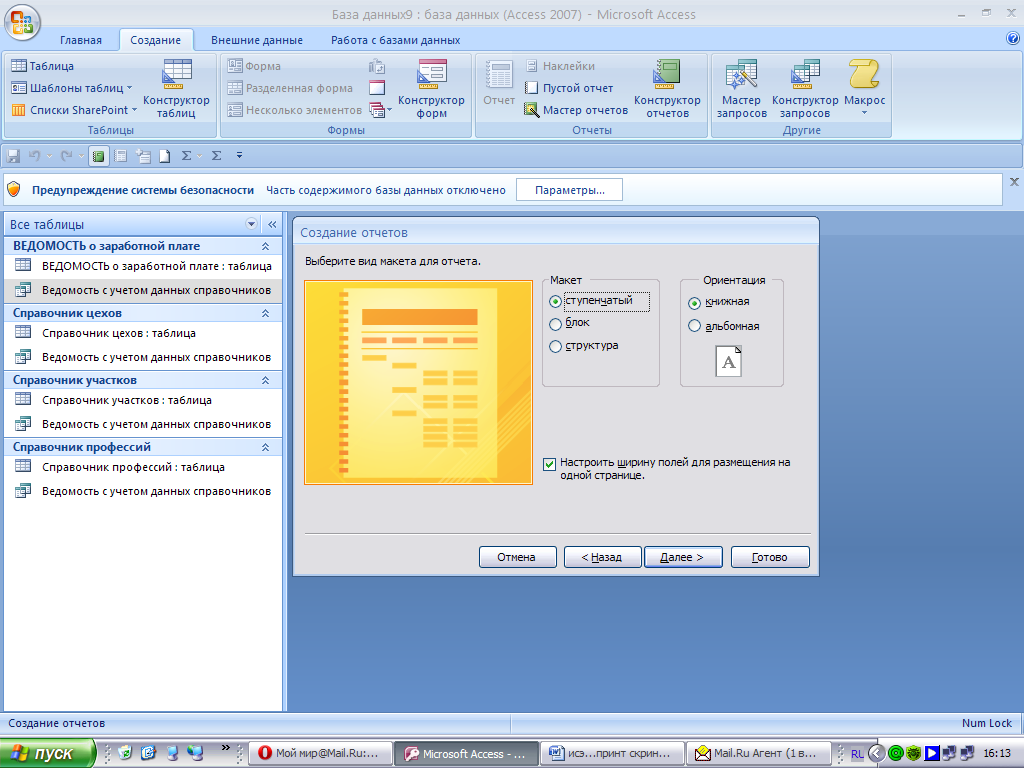Open Конструктор таблиц
Image resolution: width=1024 pixels, height=768 pixels.
176,88
